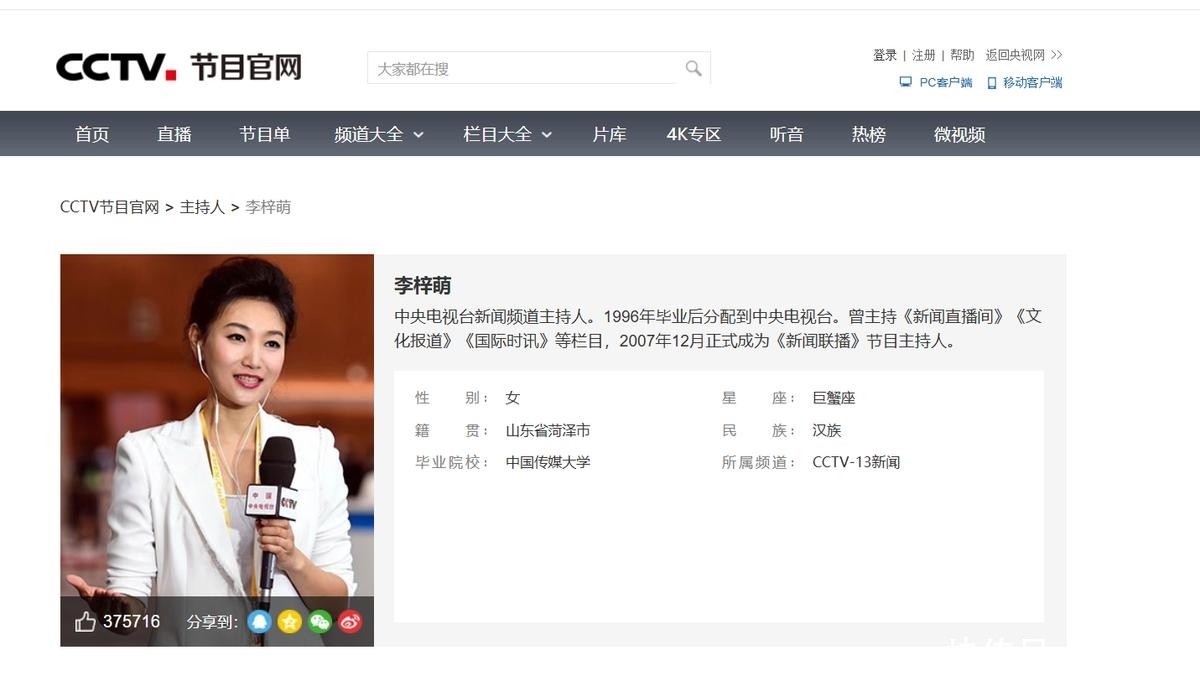Expand the 栏目大全 dropdown menu

508,134
